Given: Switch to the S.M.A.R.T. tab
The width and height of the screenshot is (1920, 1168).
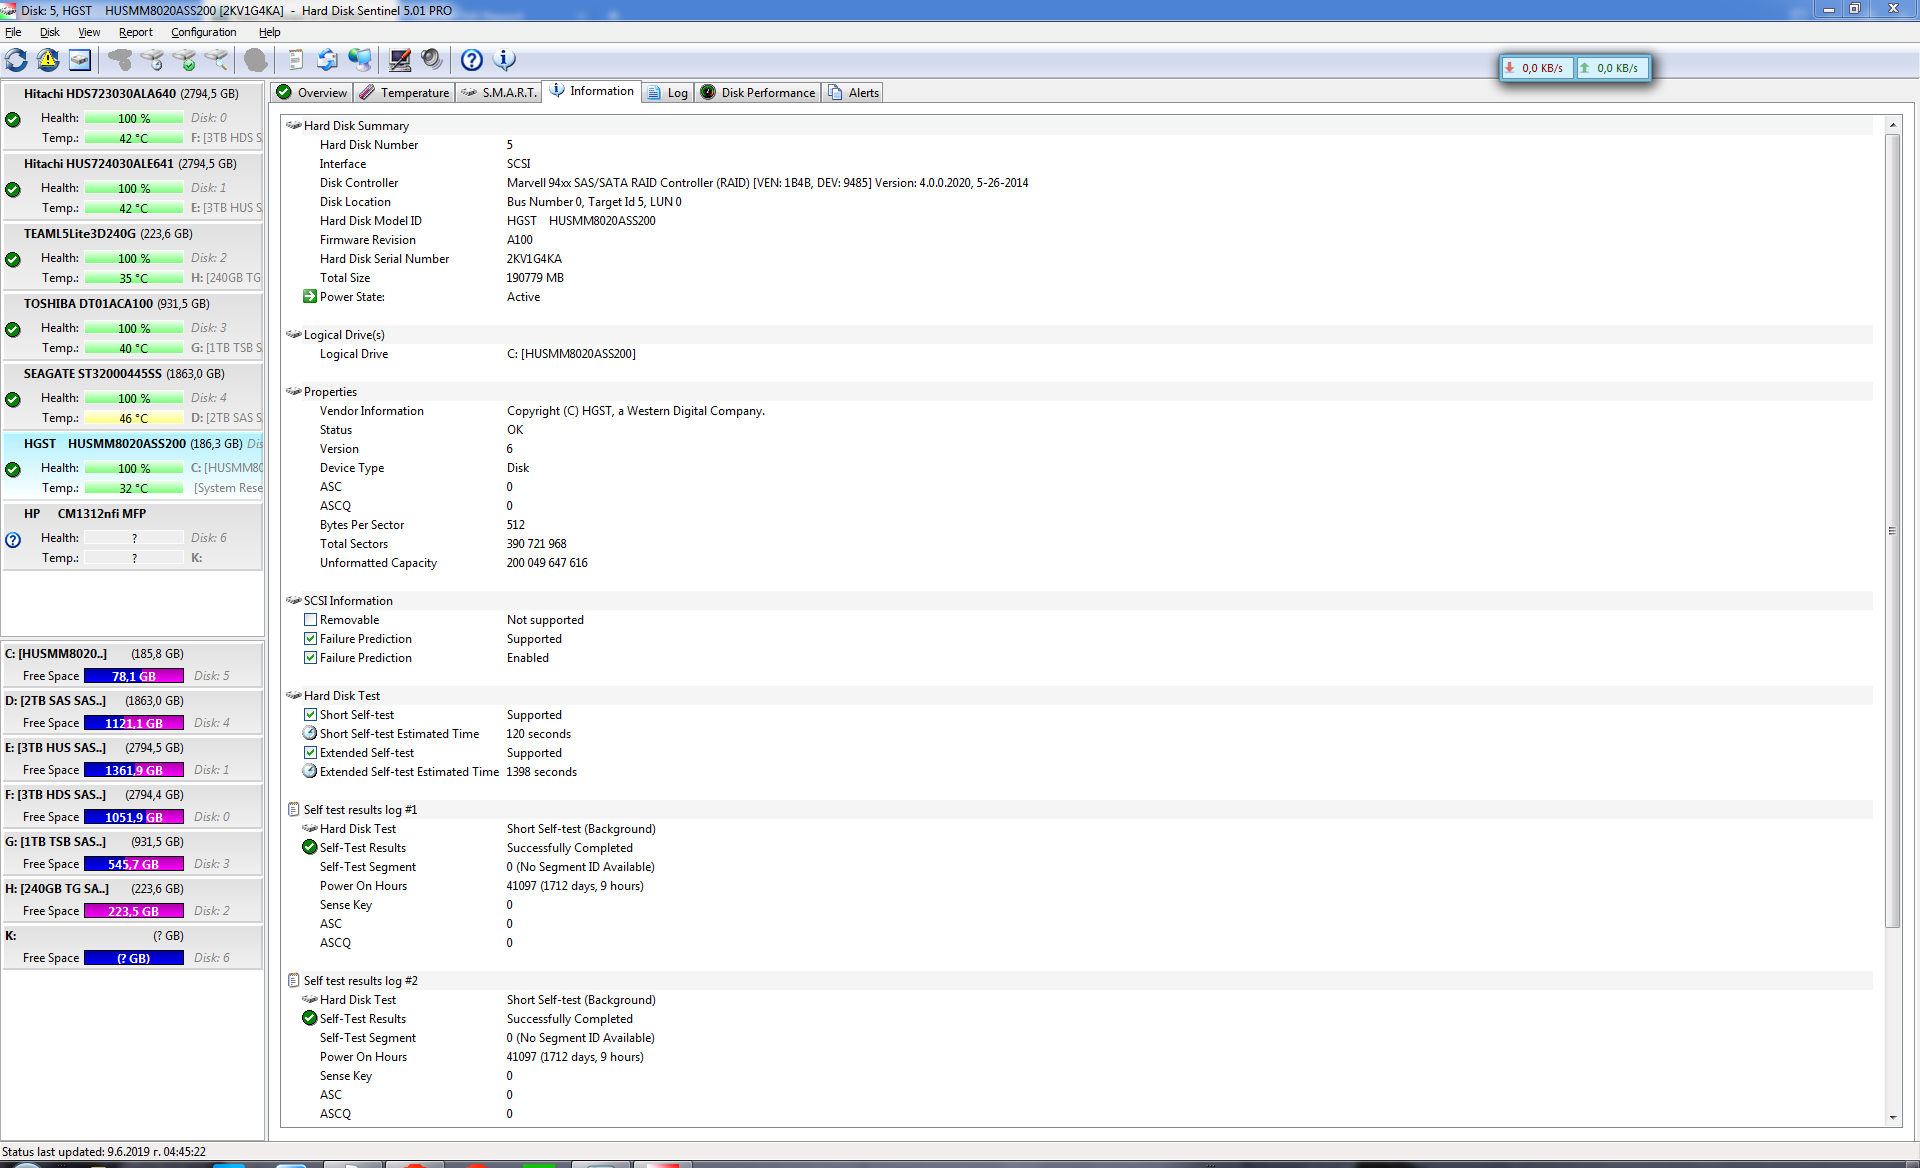Looking at the screenshot, I should click(x=499, y=92).
